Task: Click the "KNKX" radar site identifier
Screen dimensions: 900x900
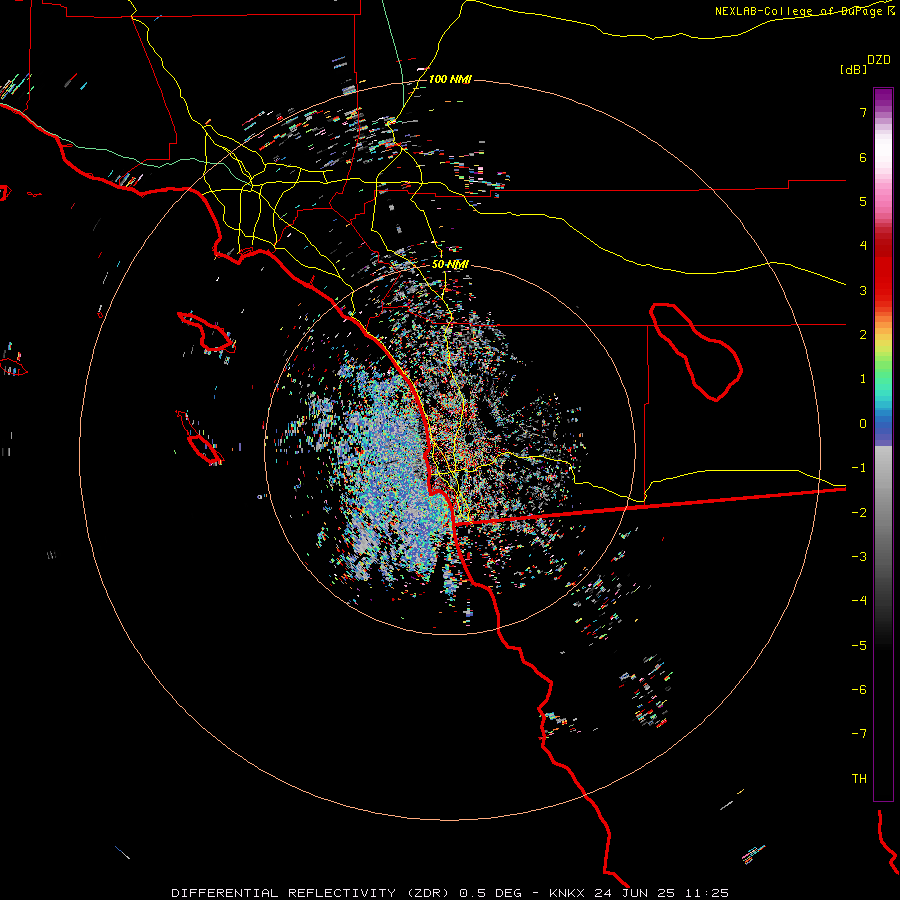Action: click(567, 893)
